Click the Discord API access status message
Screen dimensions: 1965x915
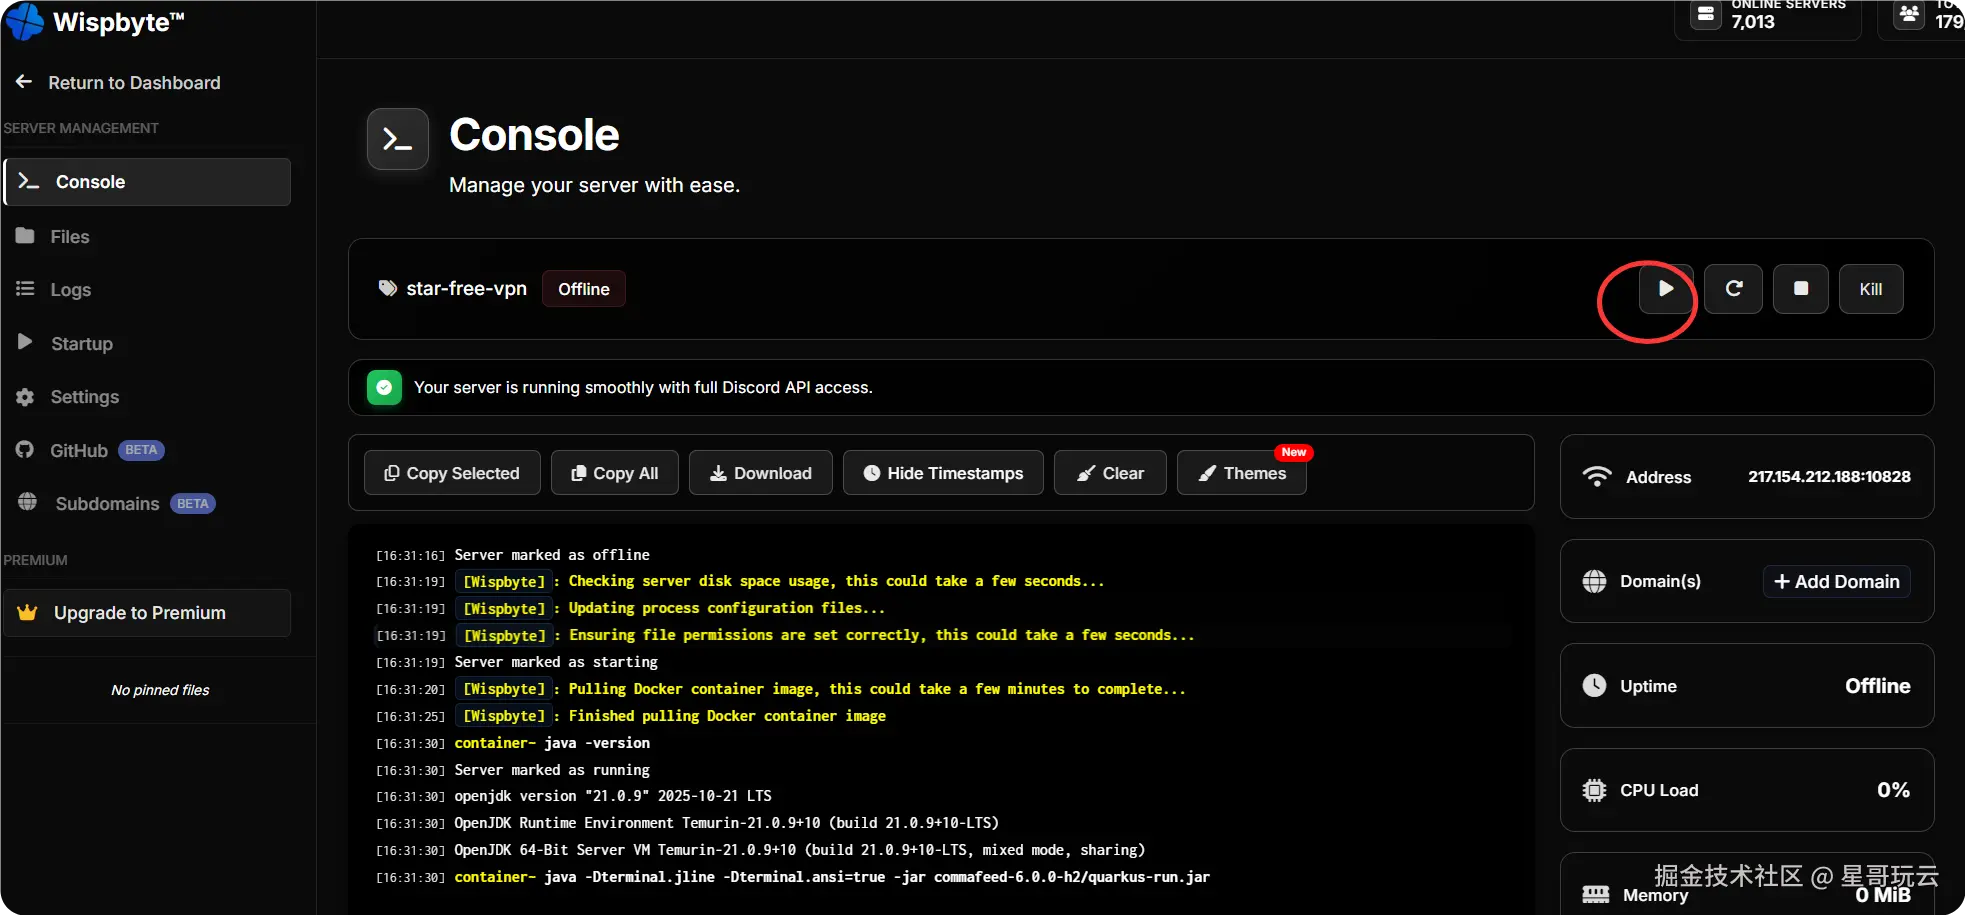(x=643, y=388)
